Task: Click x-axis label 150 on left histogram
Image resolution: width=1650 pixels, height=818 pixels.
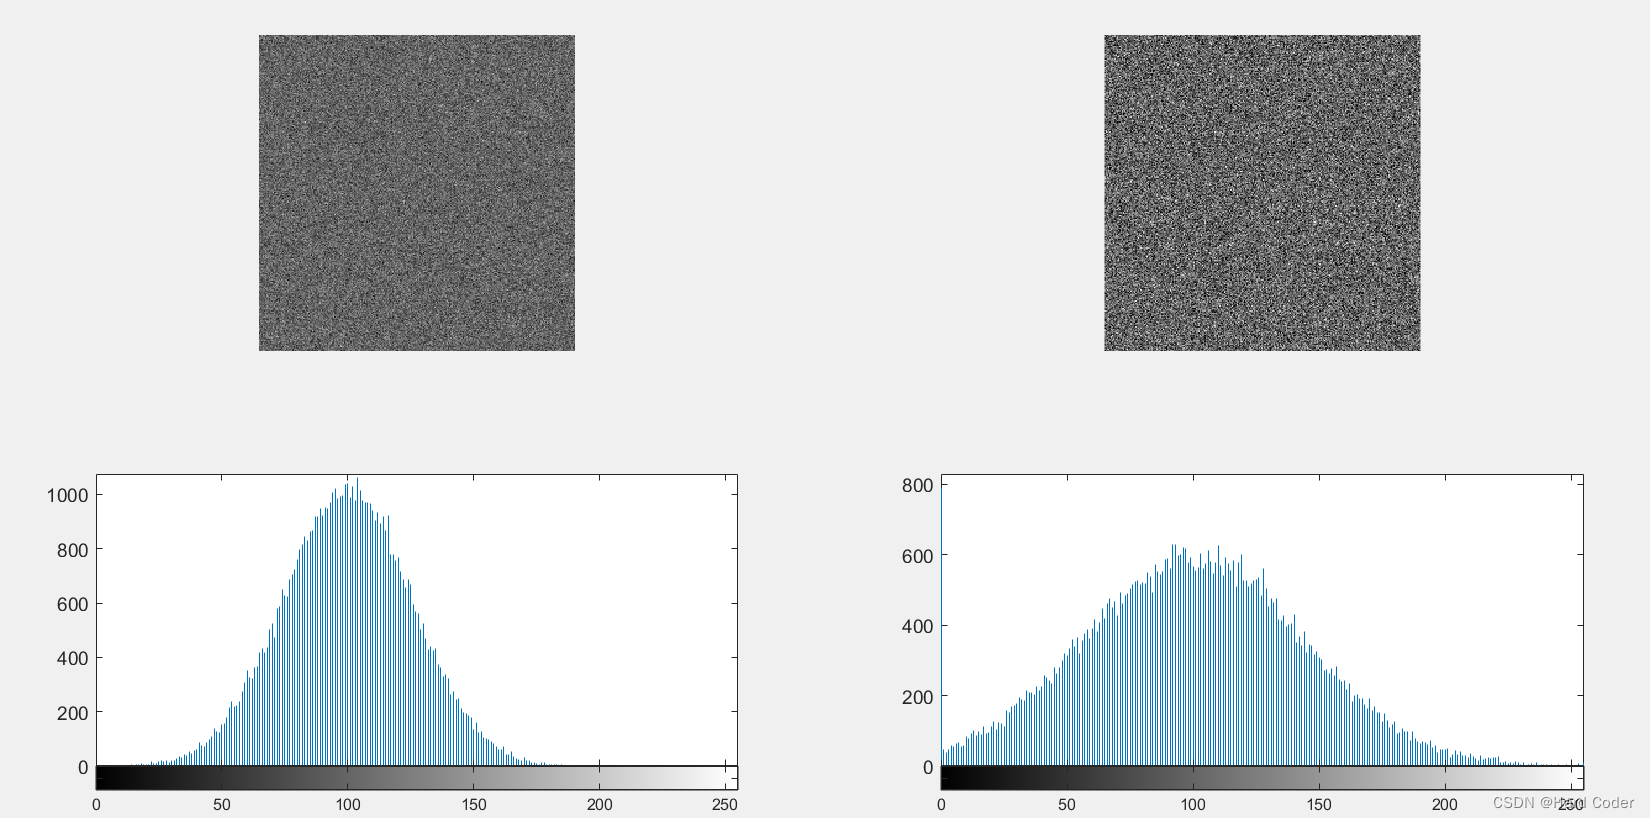Action: pyautogui.click(x=474, y=805)
